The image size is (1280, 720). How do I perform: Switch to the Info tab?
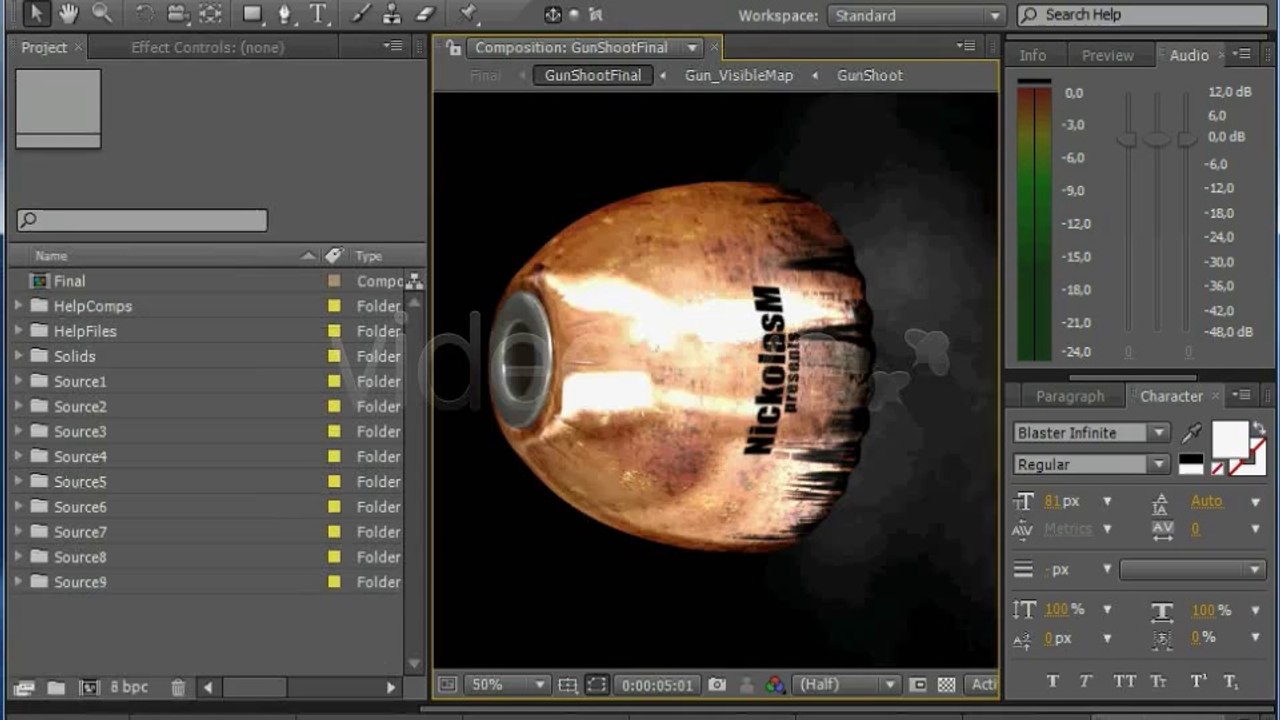[1032, 55]
